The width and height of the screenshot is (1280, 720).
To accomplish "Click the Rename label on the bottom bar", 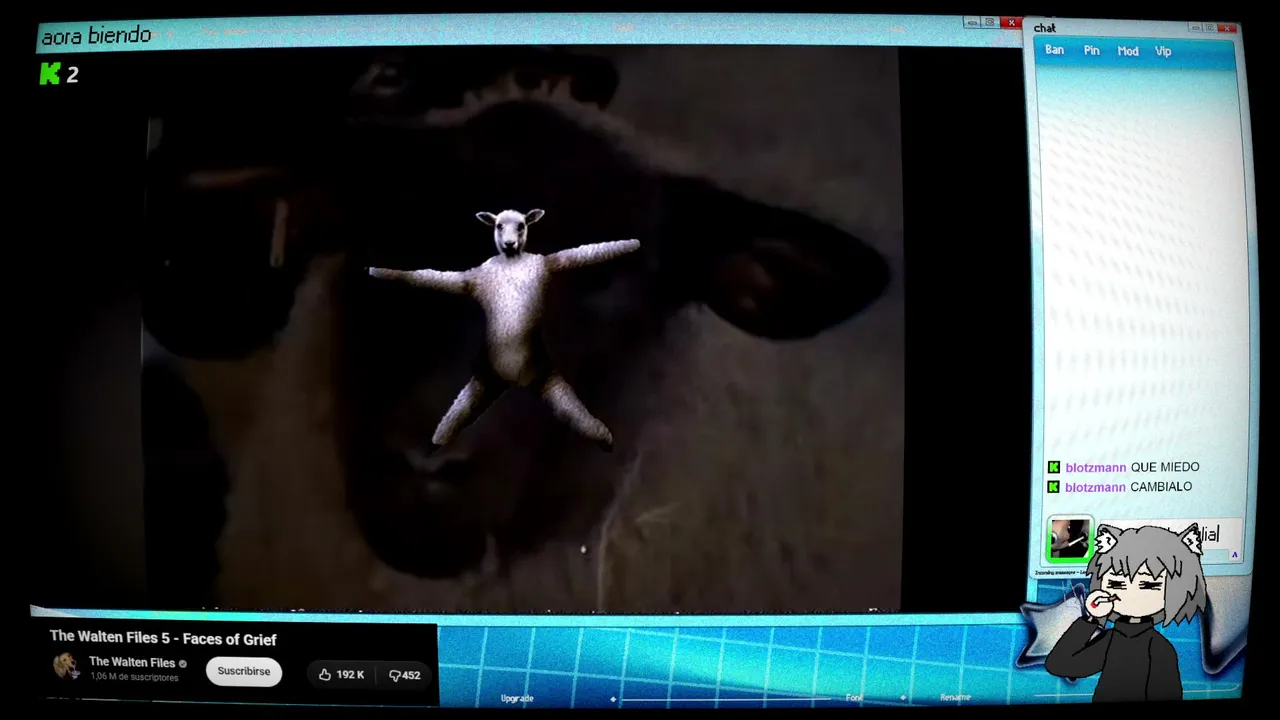I will click(955, 698).
